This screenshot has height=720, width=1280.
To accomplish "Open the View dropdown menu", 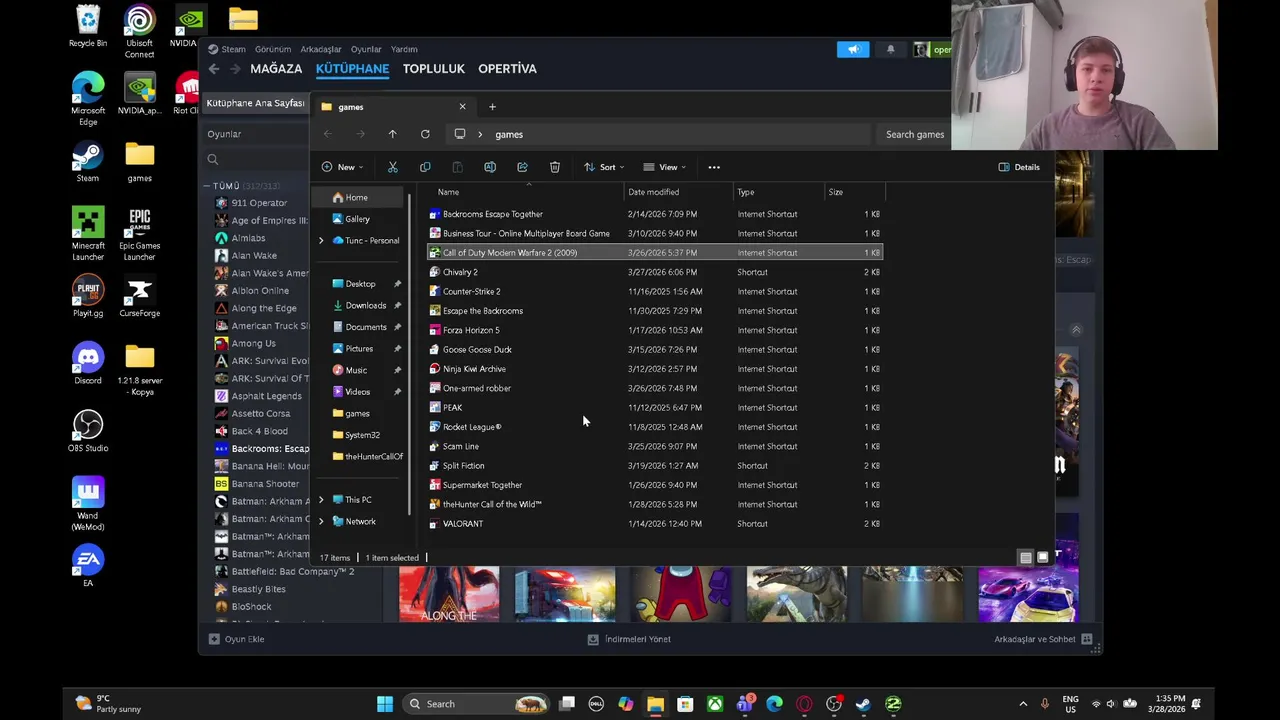I will click(664, 167).
